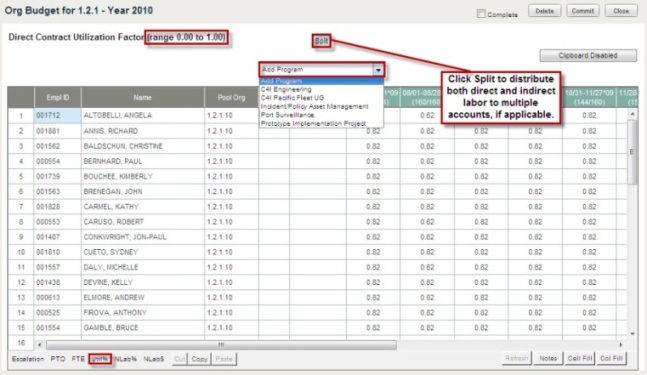Click the horizontal scrollbar right arrow
Screen dimensions: 647x375
coord(621,344)
